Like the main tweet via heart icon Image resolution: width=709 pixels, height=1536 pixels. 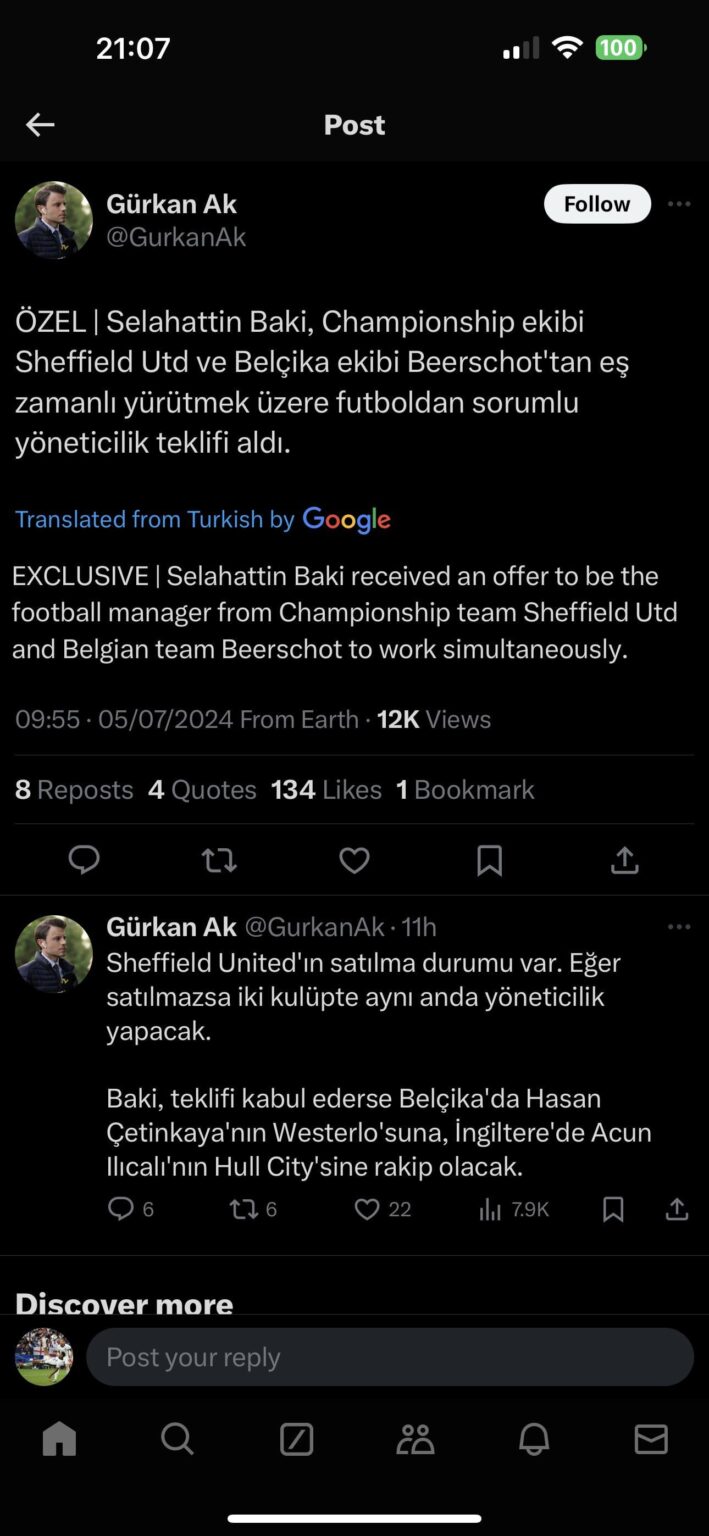(354, 860)
